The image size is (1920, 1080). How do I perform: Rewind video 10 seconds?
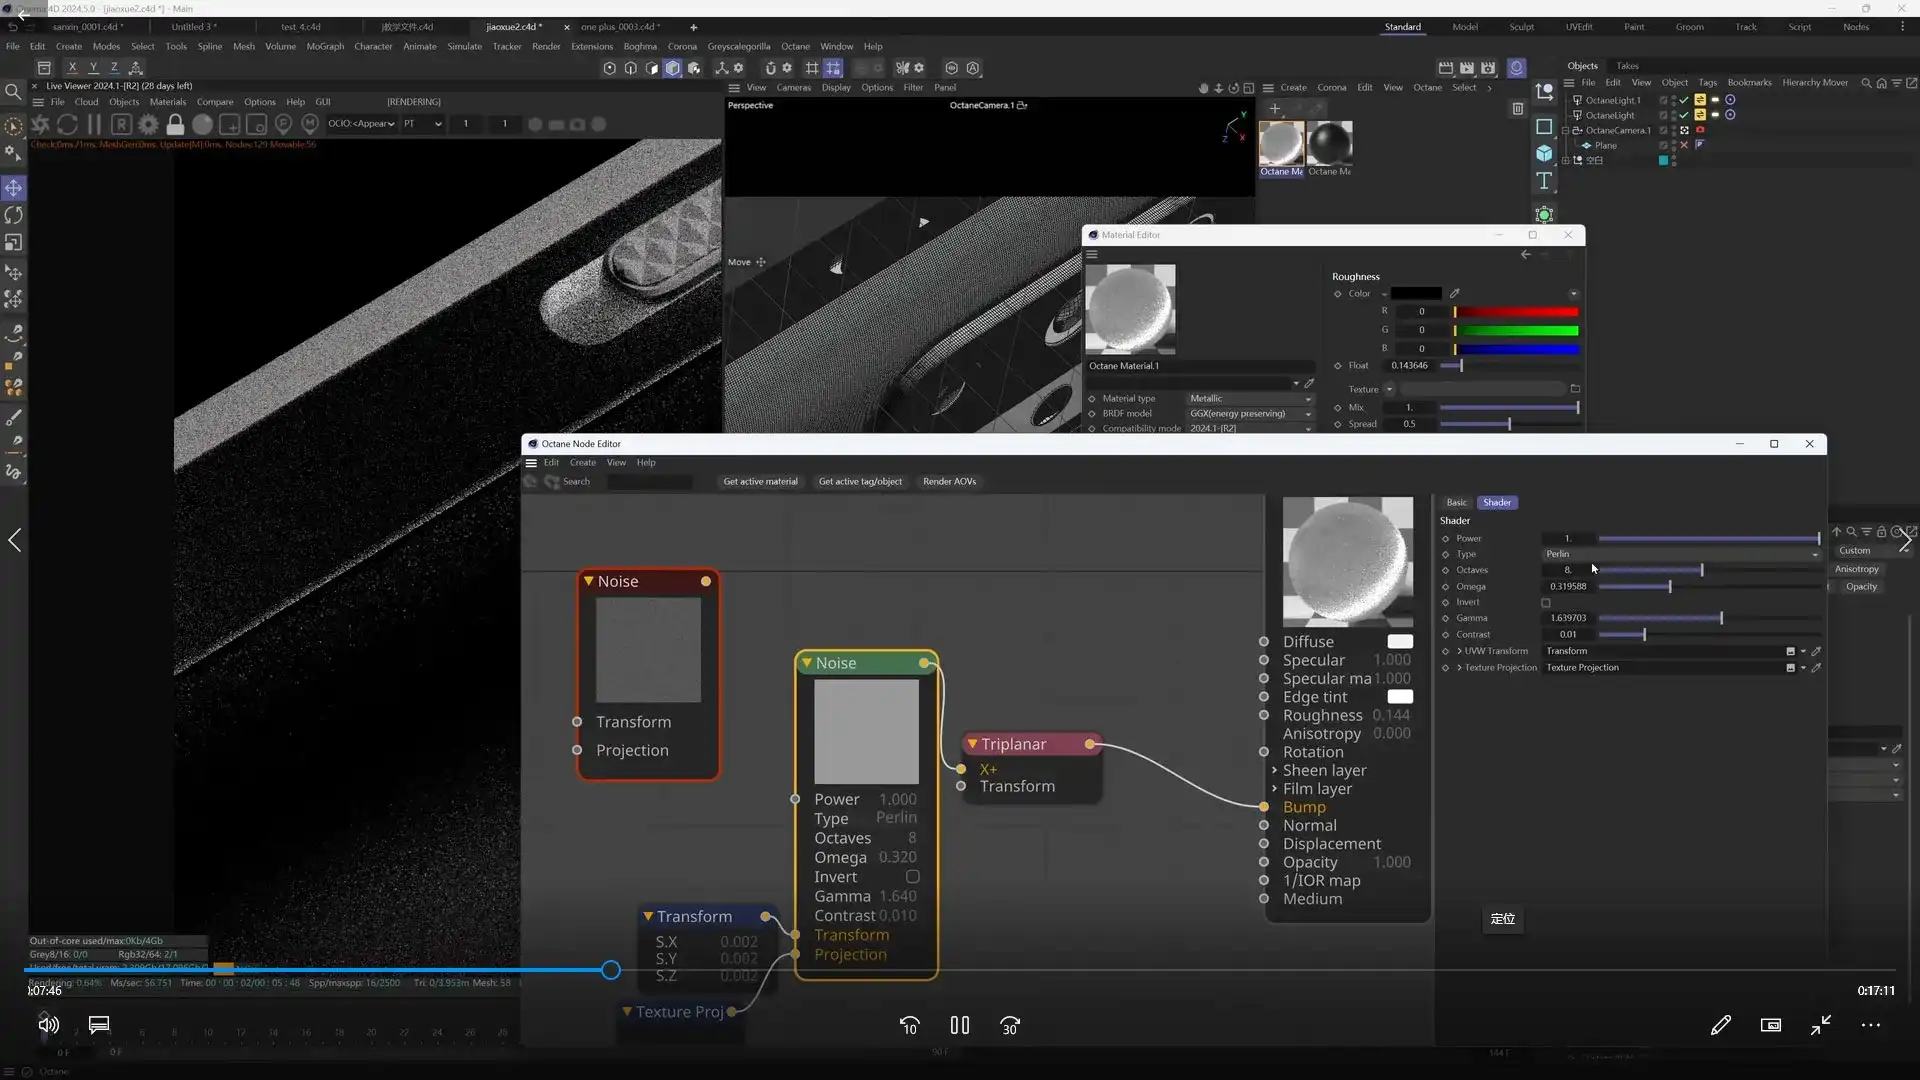pos(909,1025)
